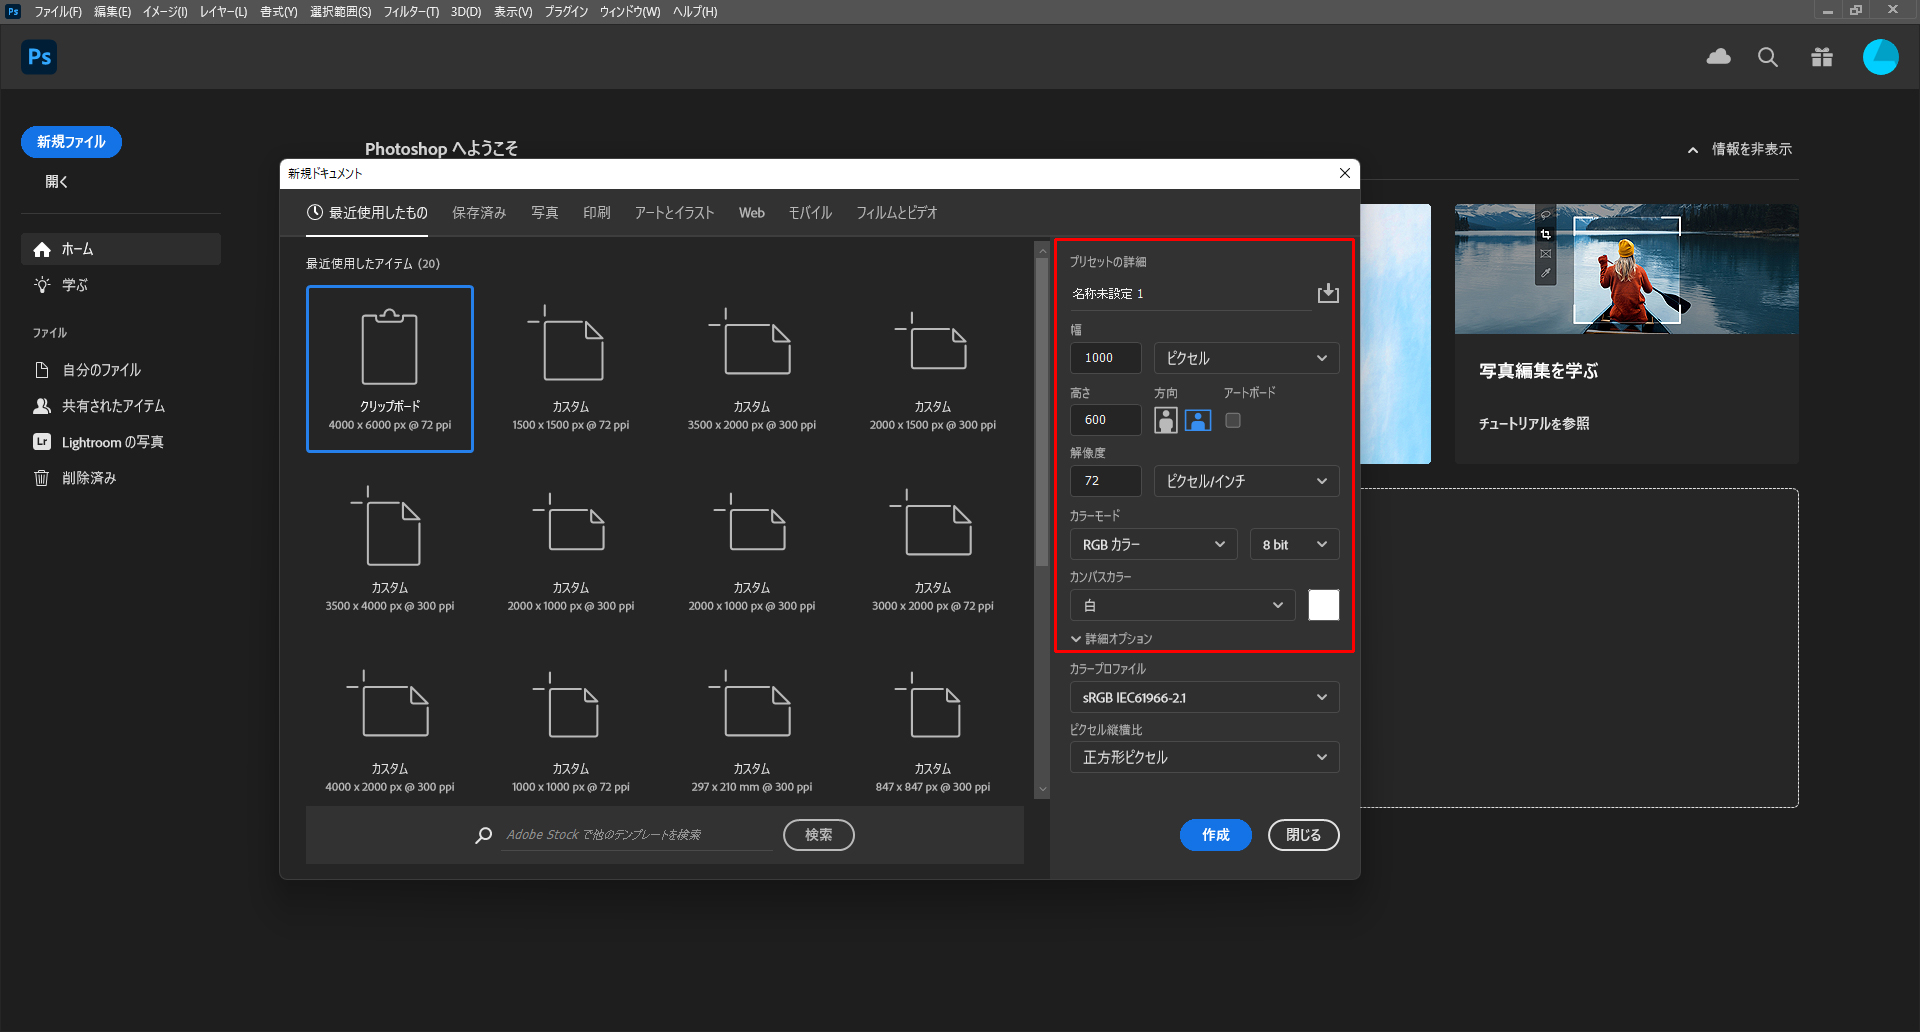Image resolution: width=1920 pixels, height=1032 pixels.
Task: Open the gift box What's New icon
Action: pyautogui.click(x=1821, y=57)
